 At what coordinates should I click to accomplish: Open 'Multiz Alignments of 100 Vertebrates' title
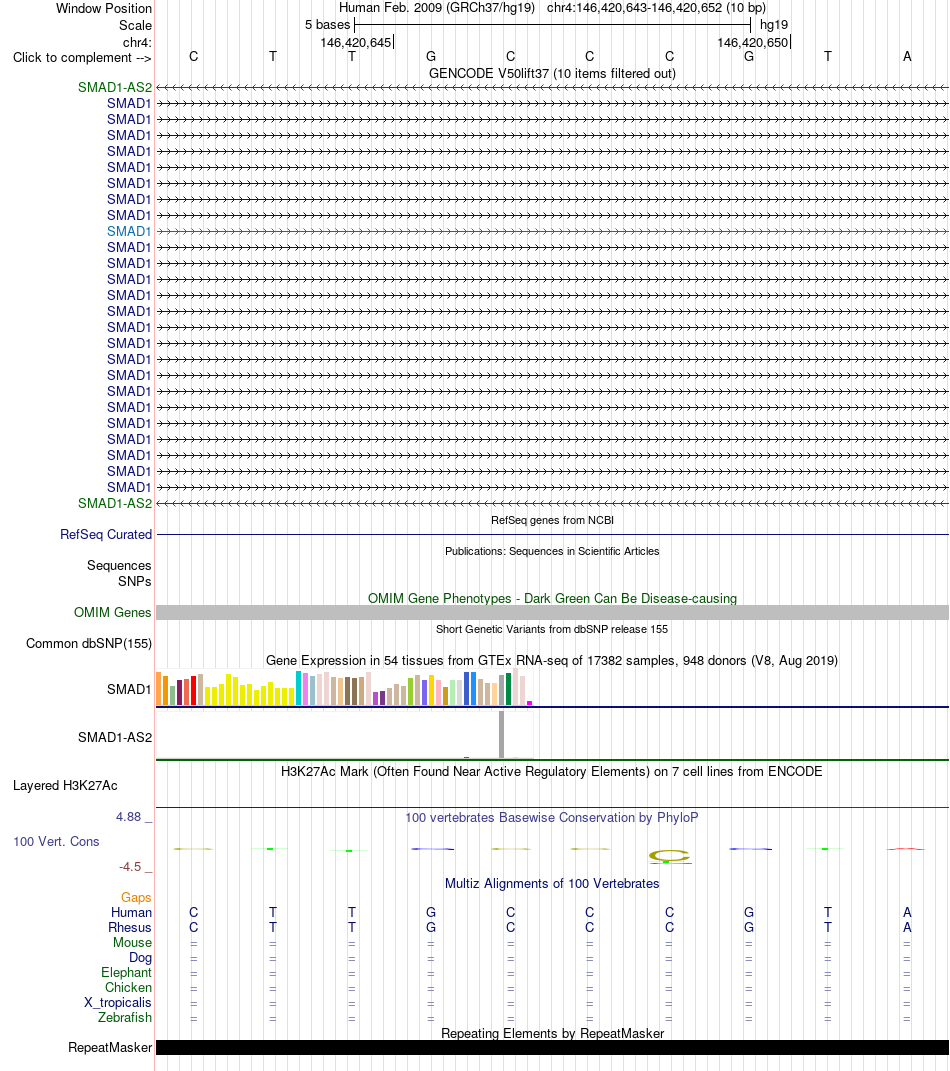click(552, 883)
